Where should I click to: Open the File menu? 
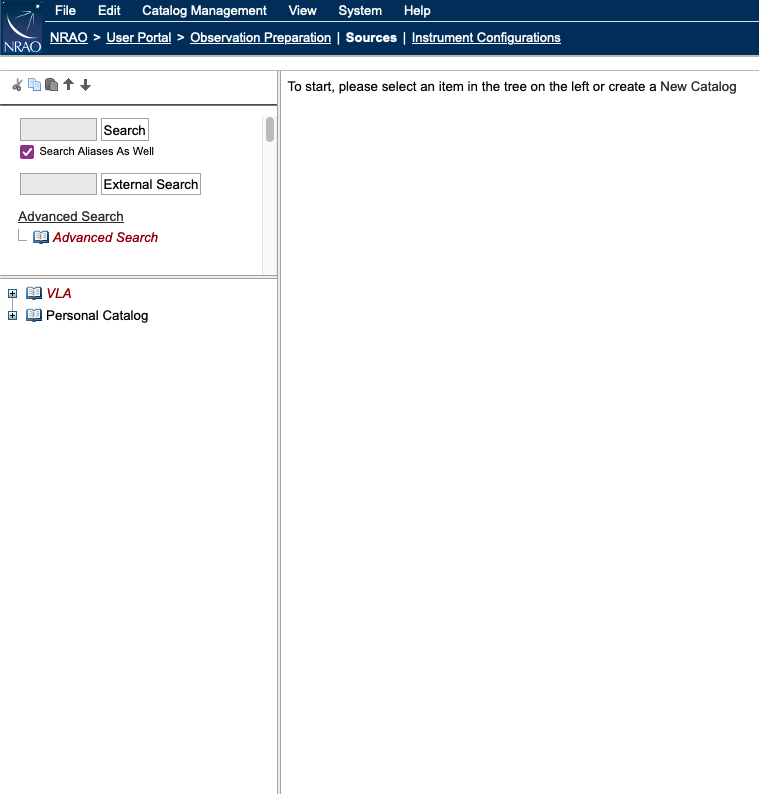pos(65,11)
